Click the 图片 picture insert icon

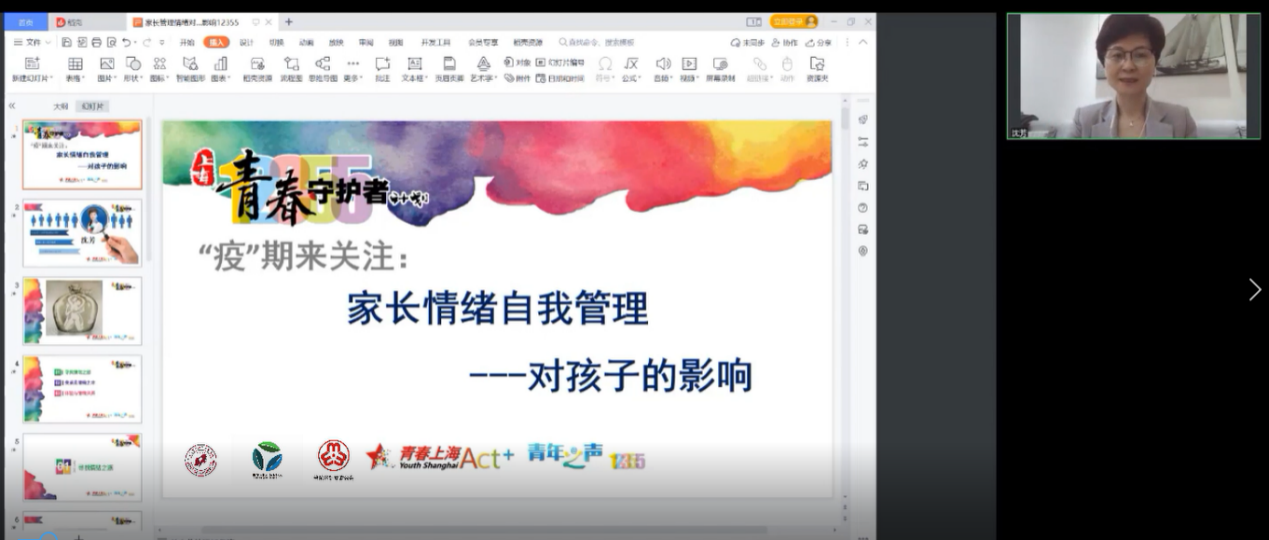106,64
